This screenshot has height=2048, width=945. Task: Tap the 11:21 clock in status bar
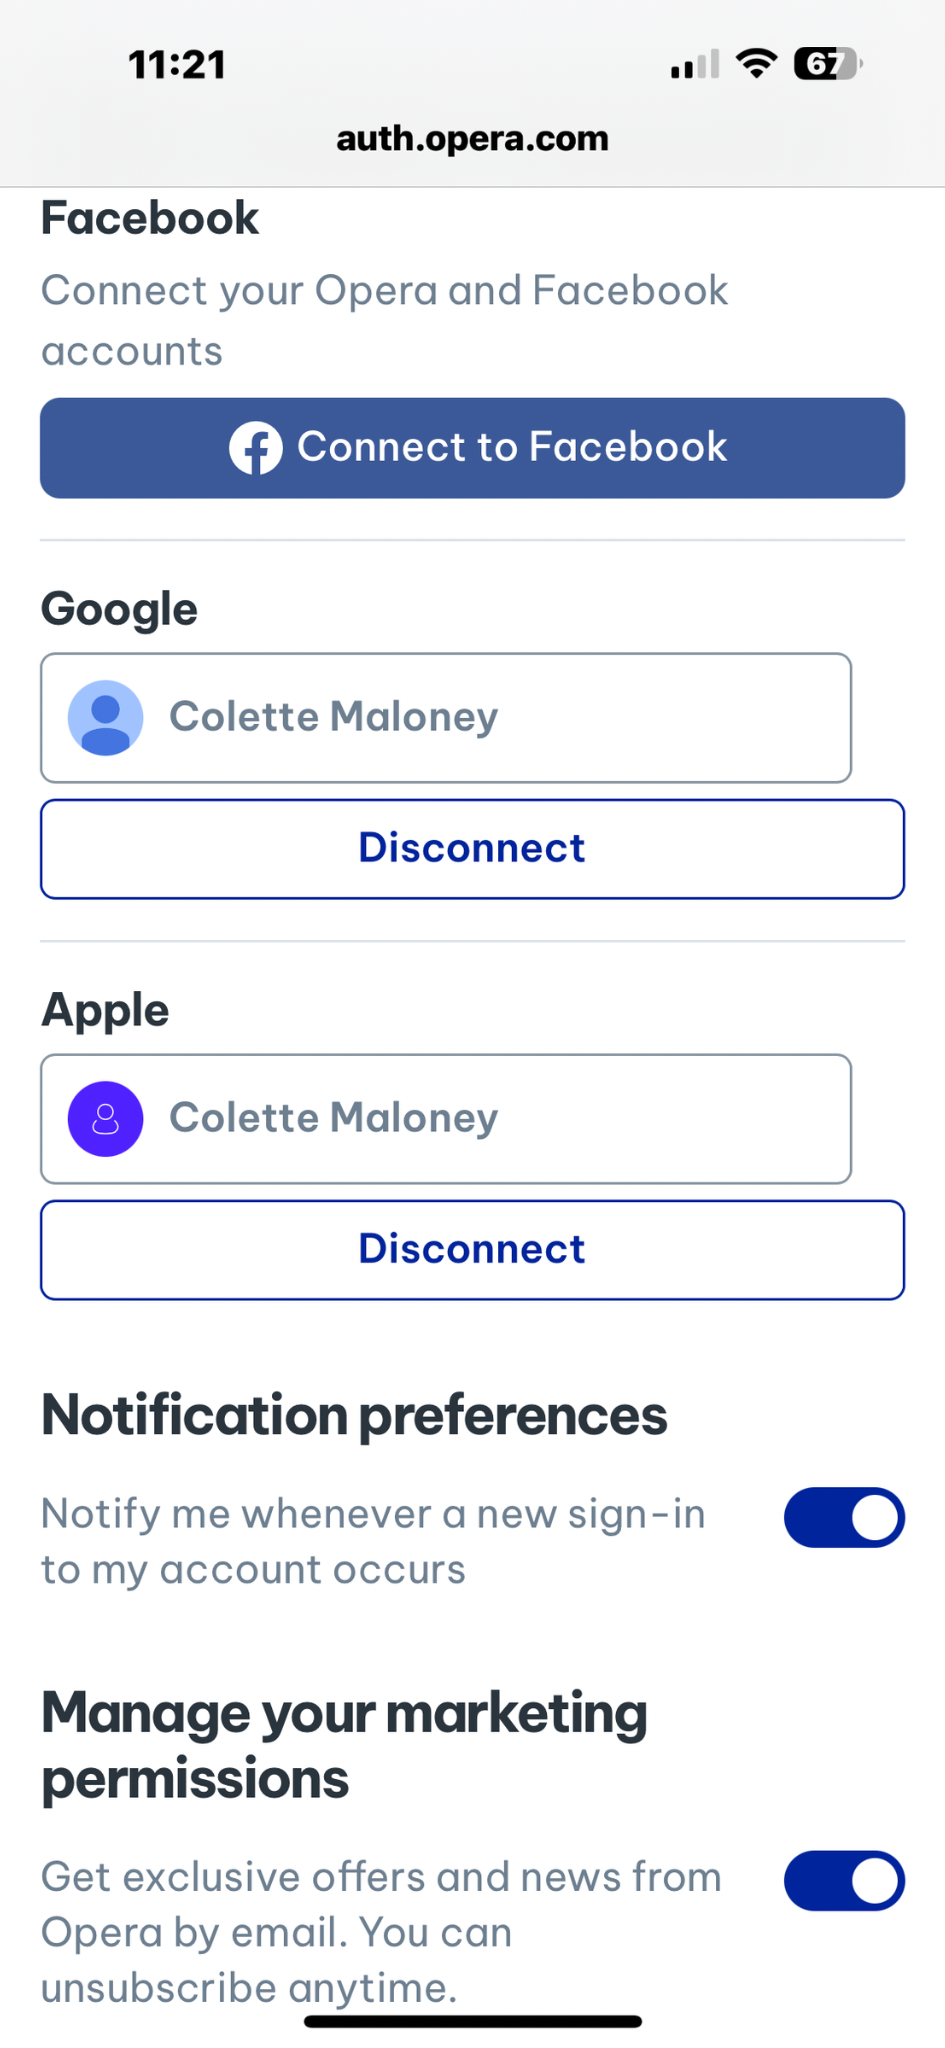click(x=177, y=65)
